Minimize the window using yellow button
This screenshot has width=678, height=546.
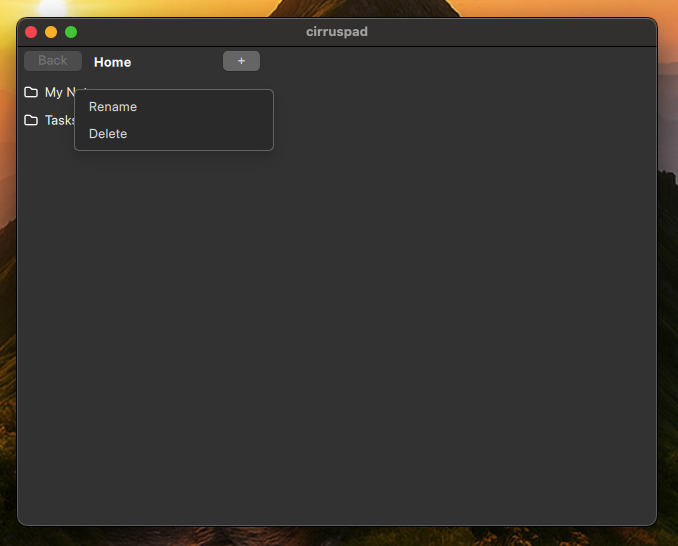(x=51, y=32)
